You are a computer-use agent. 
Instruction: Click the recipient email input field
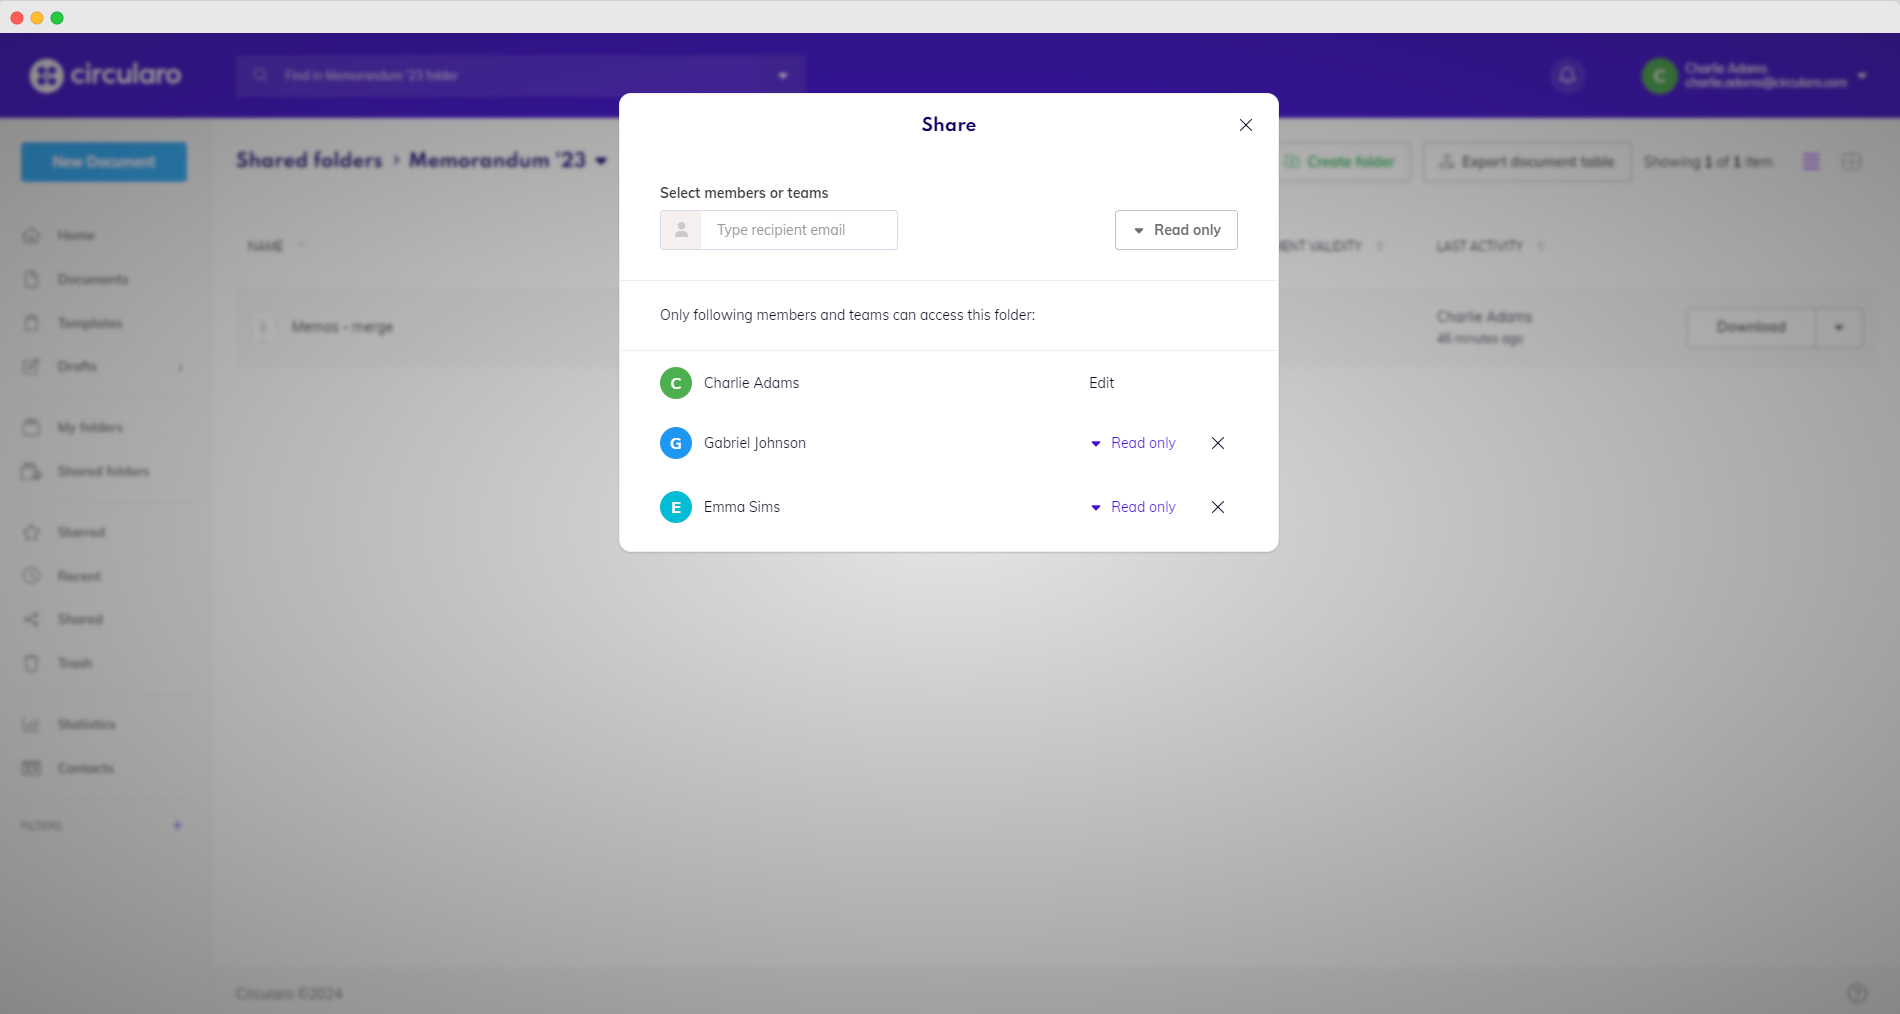pyautogui.click(x=798, y=230)
